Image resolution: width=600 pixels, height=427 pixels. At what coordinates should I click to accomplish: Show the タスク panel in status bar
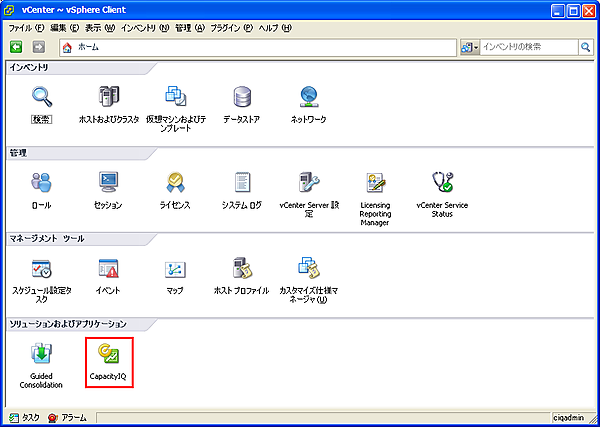[24, 417]
